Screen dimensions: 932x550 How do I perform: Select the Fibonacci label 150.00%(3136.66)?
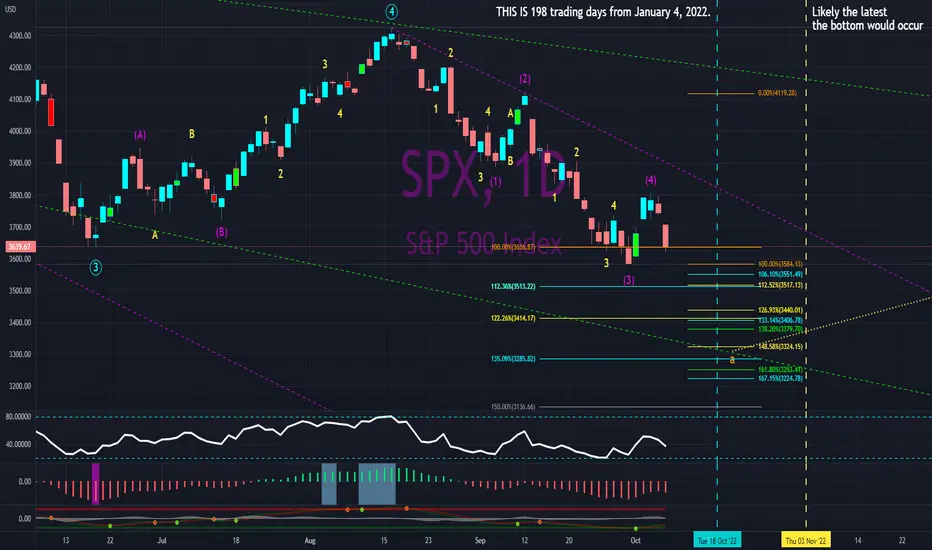pyautogui.click(x=513, y=407)
